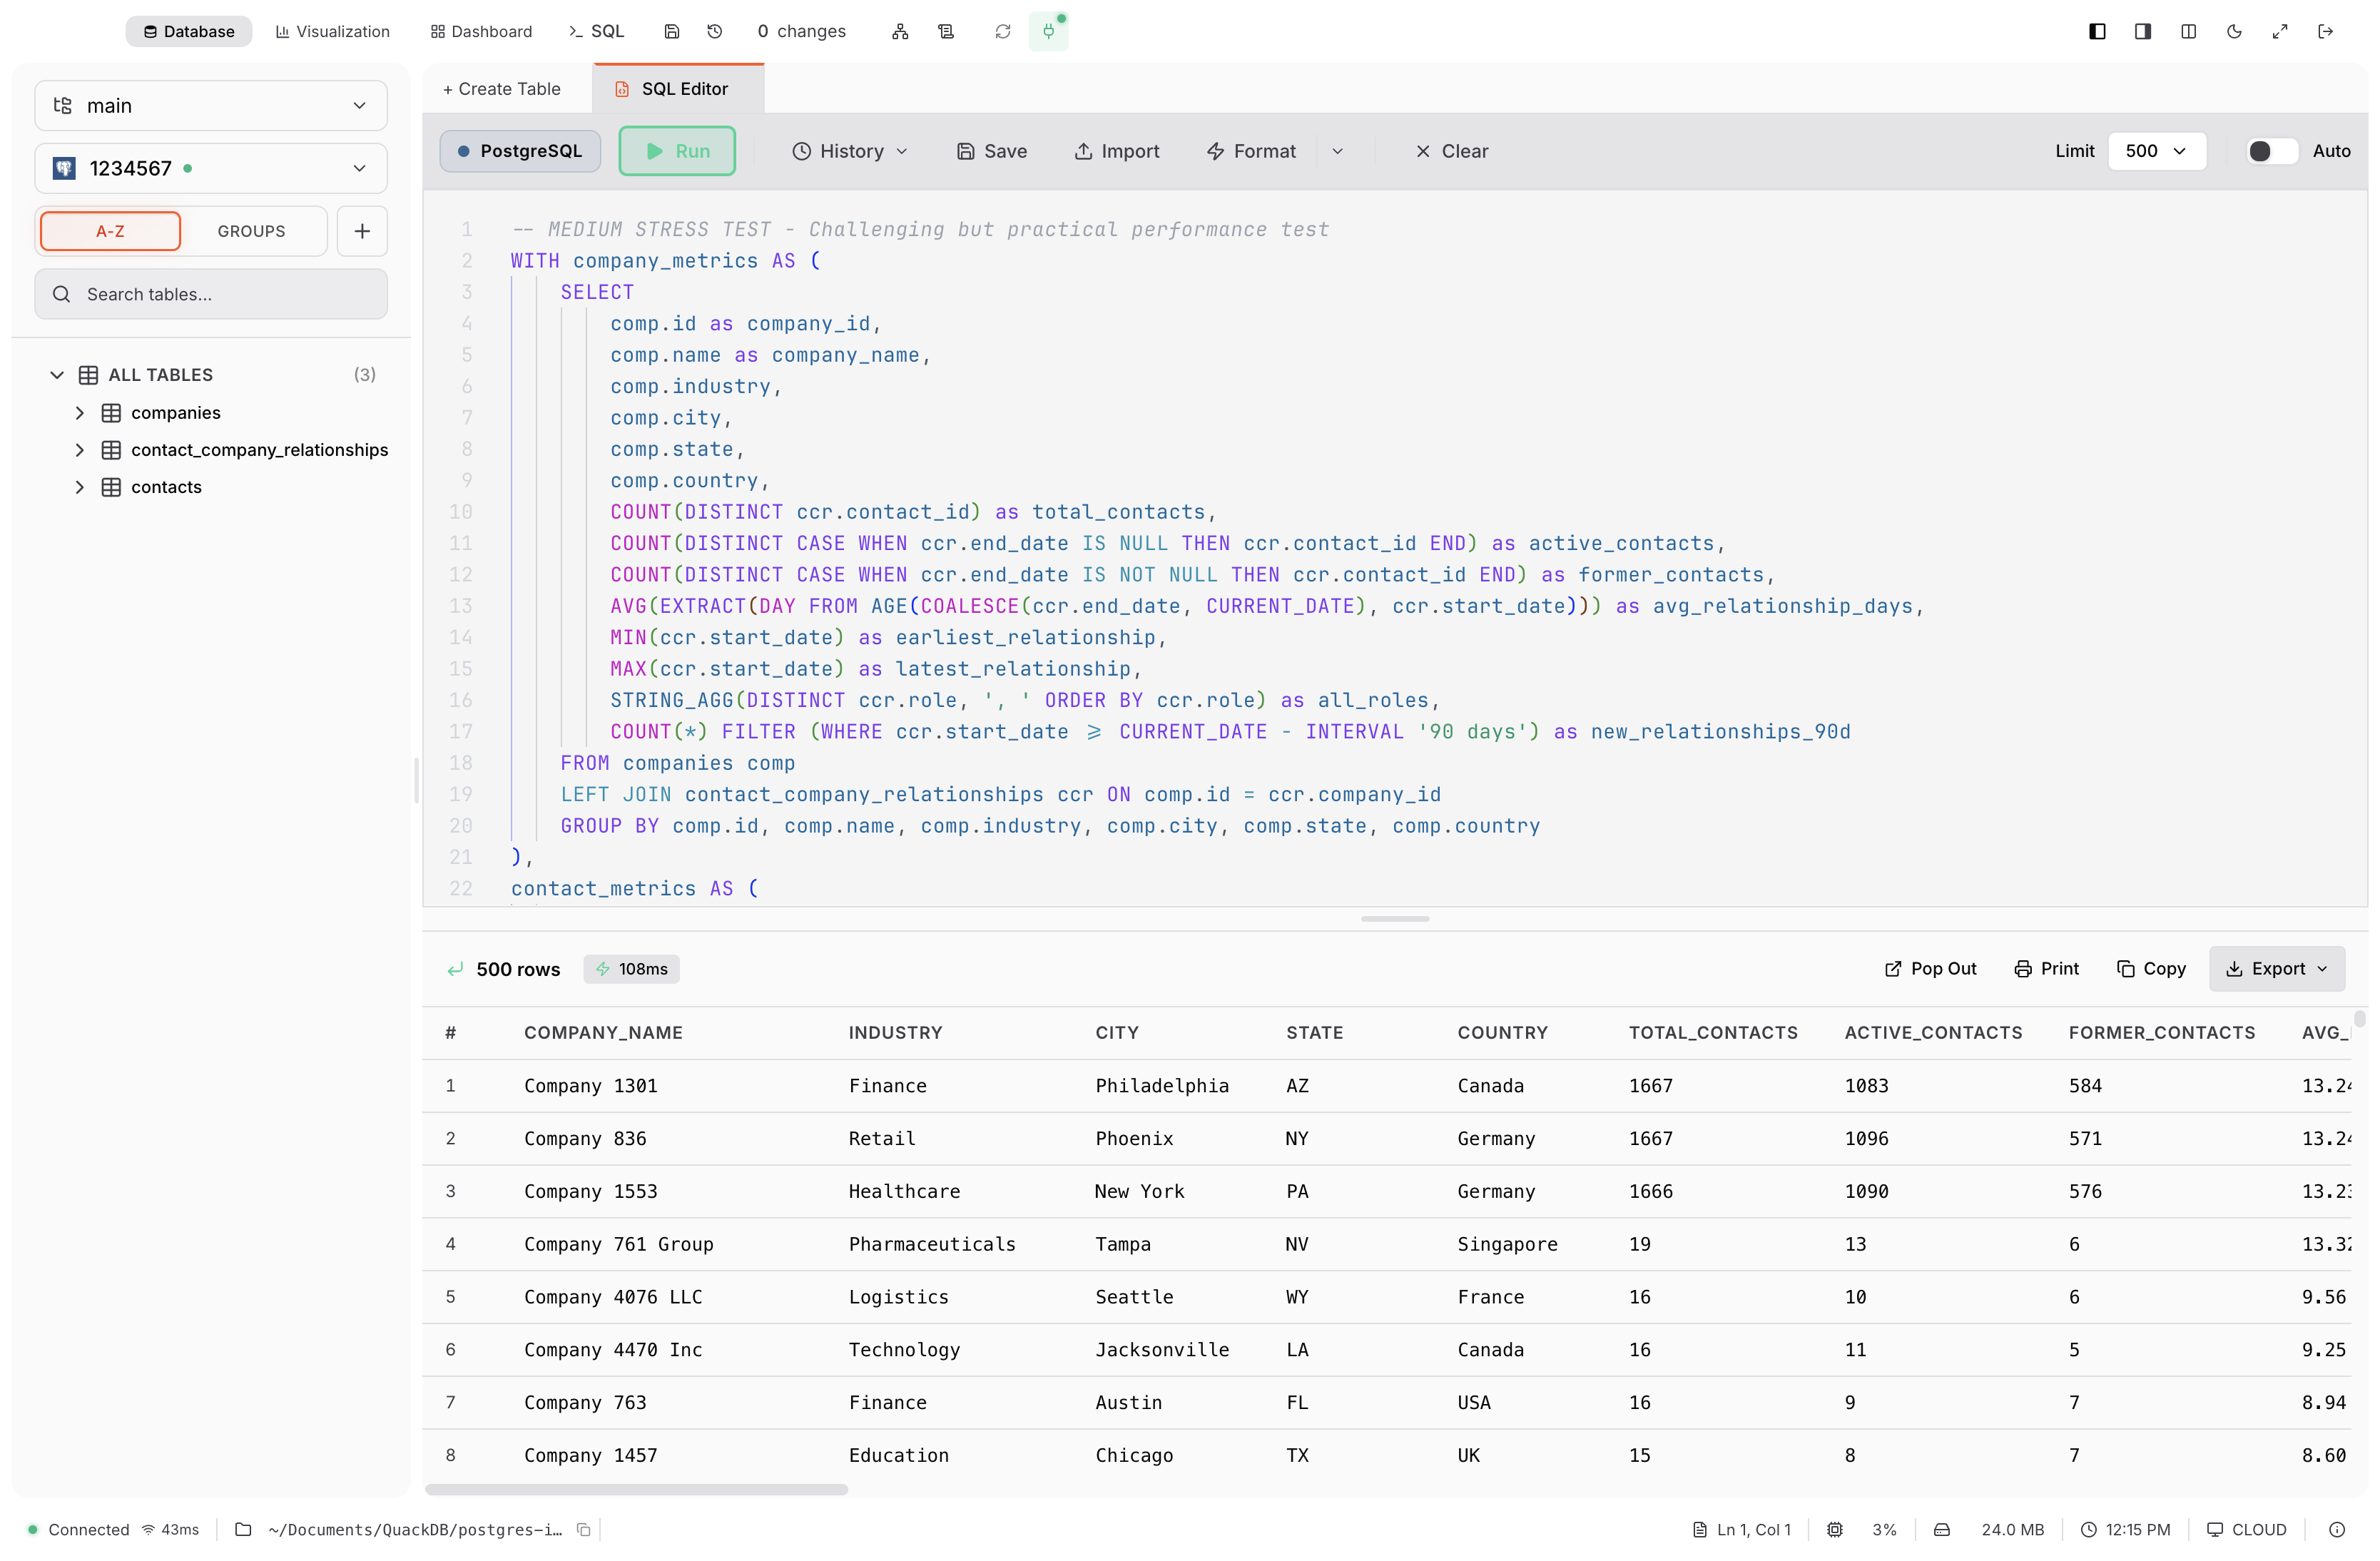Select the GROUPS view option
This screenshot has width=2380, height=1561.
pyautogui.click(x=251, y=231)
